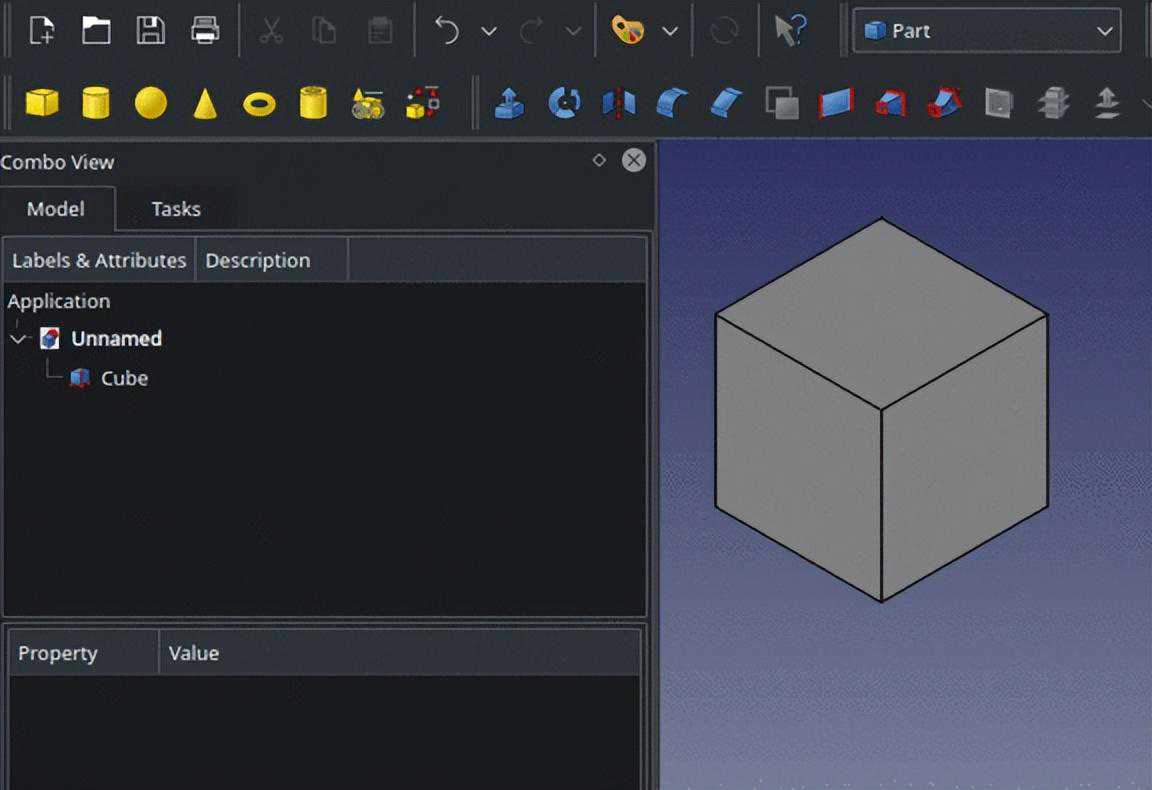Select the Revolve tool
Viewport: 1152px width, 790px height.
[565, 102]
